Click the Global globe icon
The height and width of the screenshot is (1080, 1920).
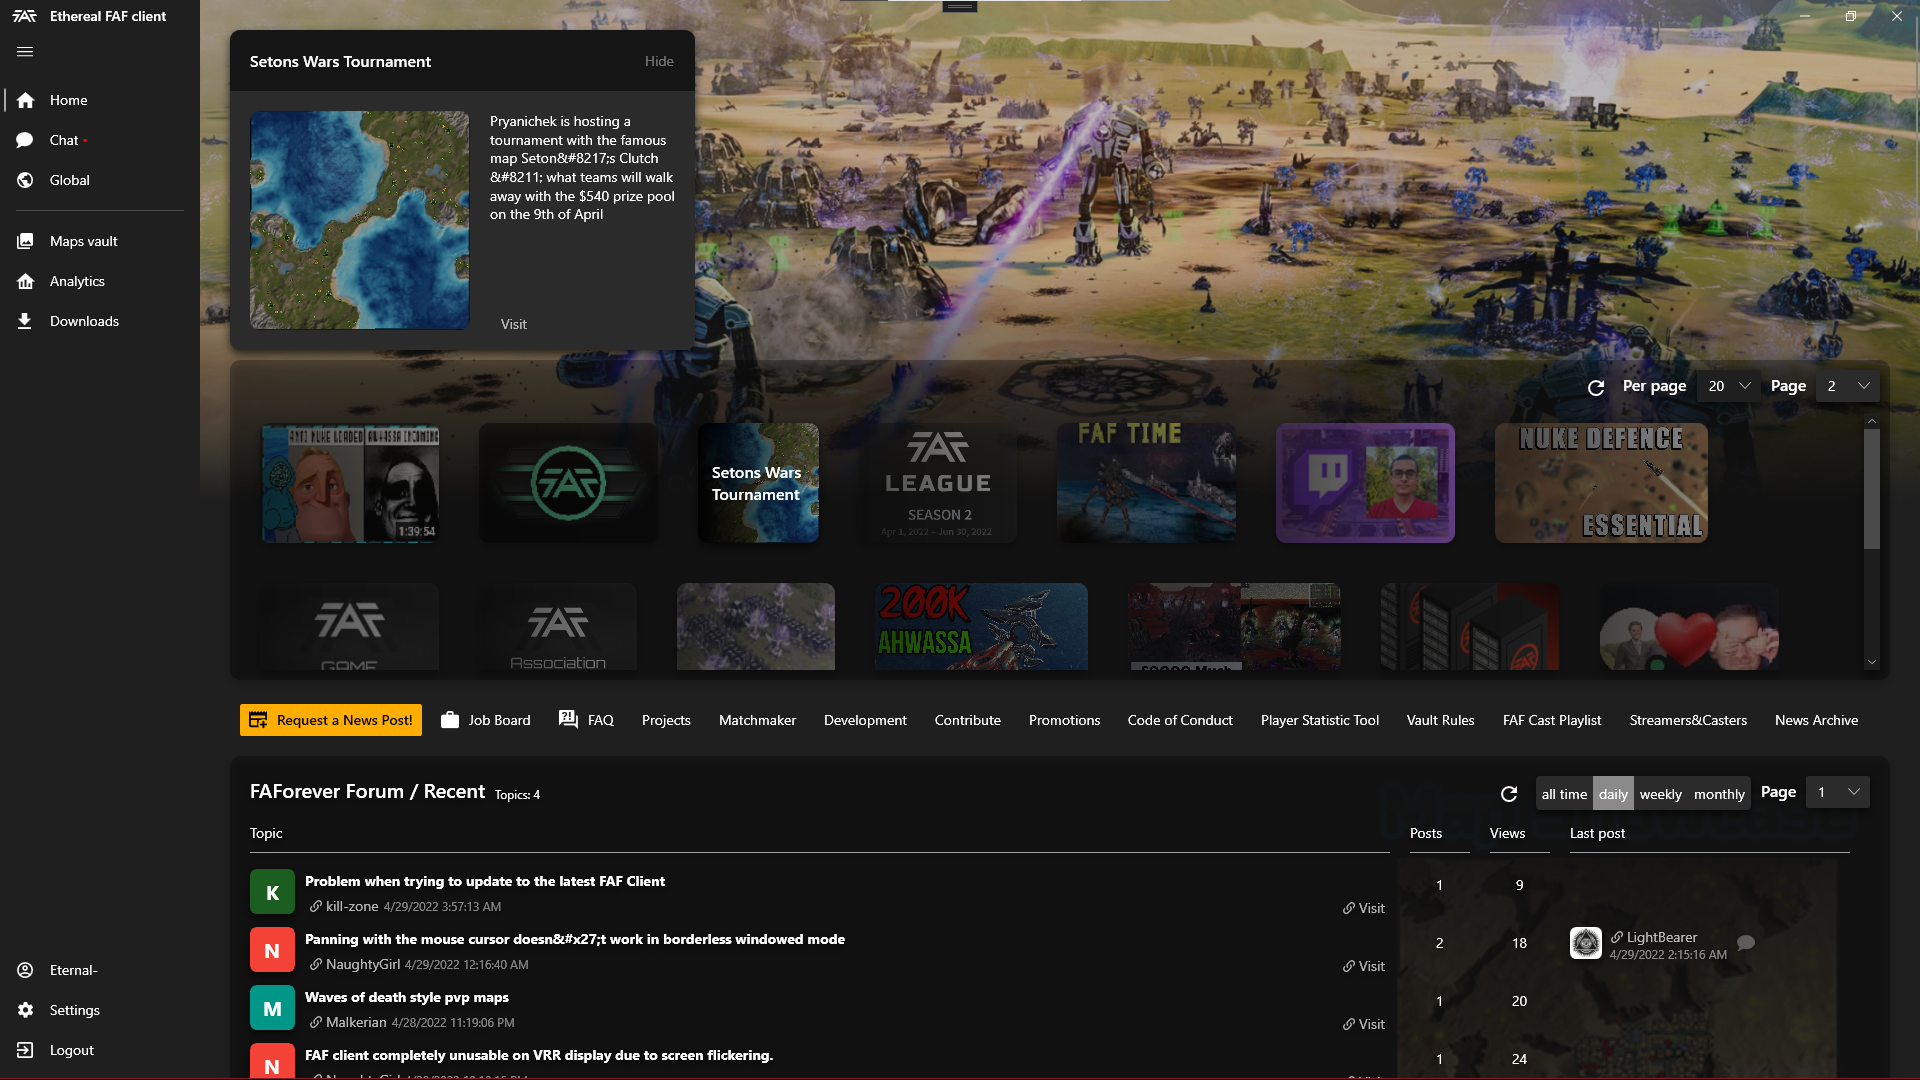click(x=25, y=180)
